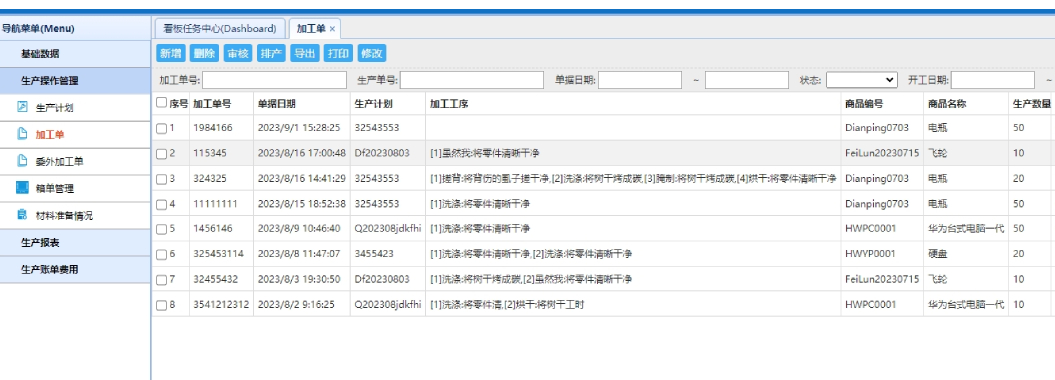Click the 审核 button
1055x380 pixels.
[x=238, y=54]
